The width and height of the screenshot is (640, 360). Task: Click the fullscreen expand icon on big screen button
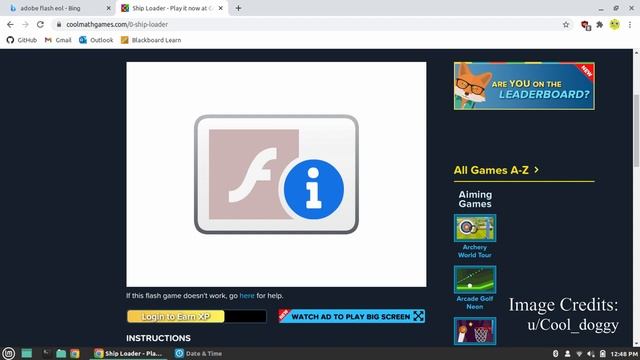pyautogui.click(x=418, y=316)
